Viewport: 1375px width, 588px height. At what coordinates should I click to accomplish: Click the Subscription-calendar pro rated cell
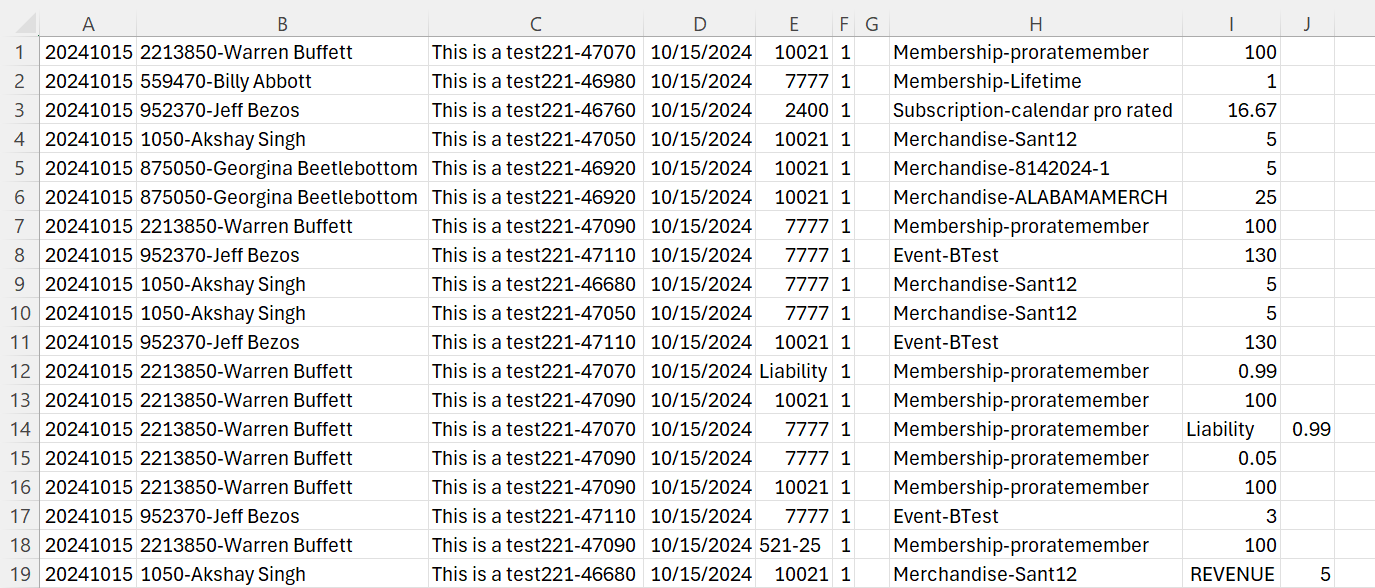point(1035,110)
